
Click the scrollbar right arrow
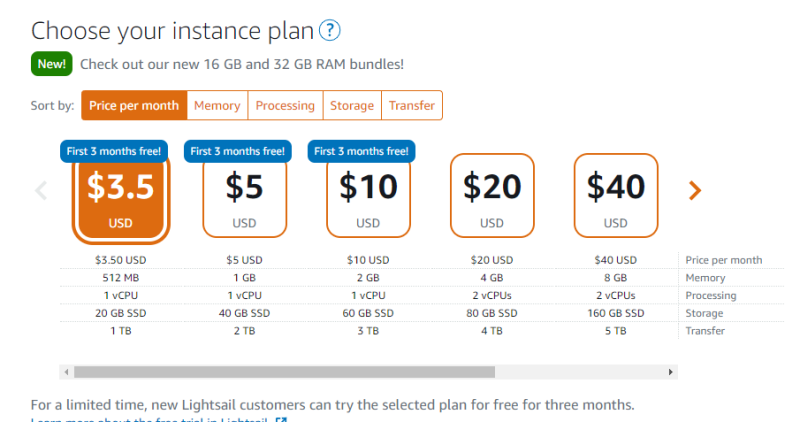coord(671,372)
